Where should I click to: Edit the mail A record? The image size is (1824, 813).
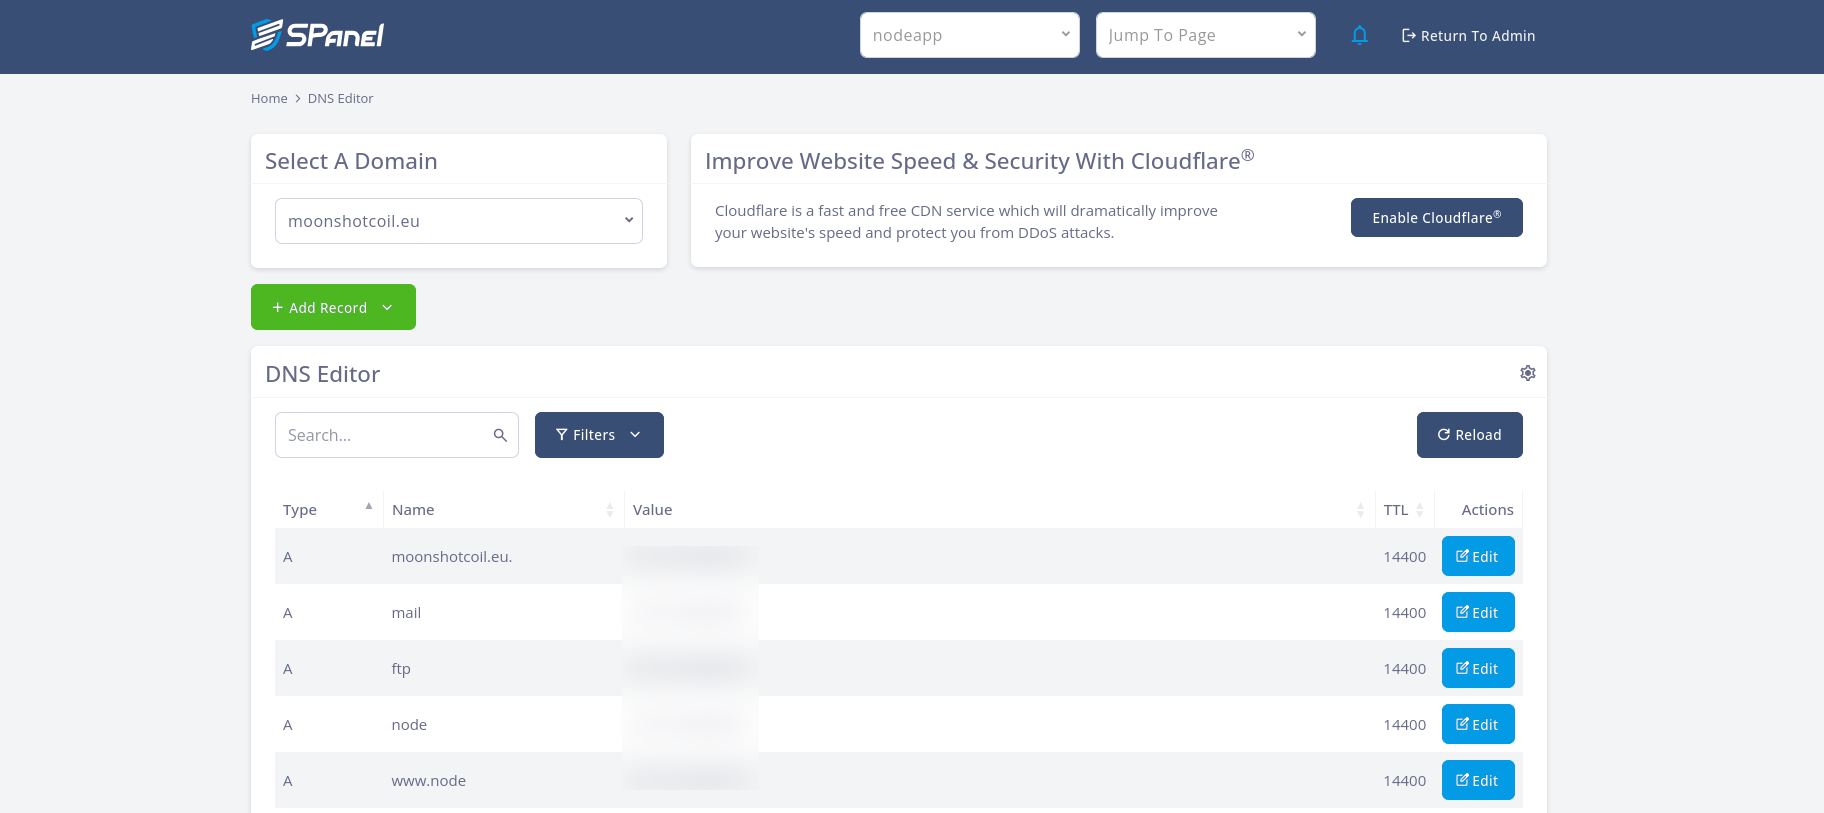1478,612
